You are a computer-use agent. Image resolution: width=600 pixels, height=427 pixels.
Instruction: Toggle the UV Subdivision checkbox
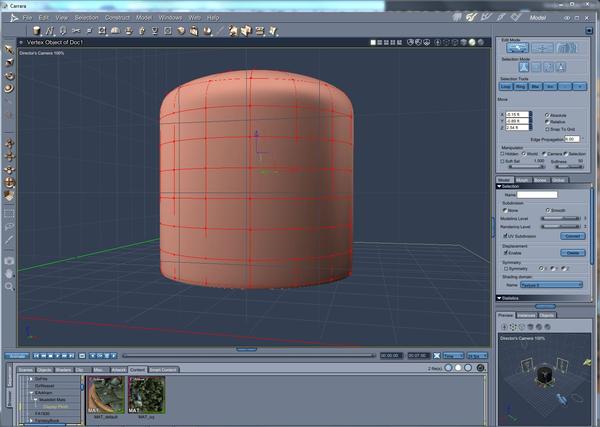coord(506,236)
